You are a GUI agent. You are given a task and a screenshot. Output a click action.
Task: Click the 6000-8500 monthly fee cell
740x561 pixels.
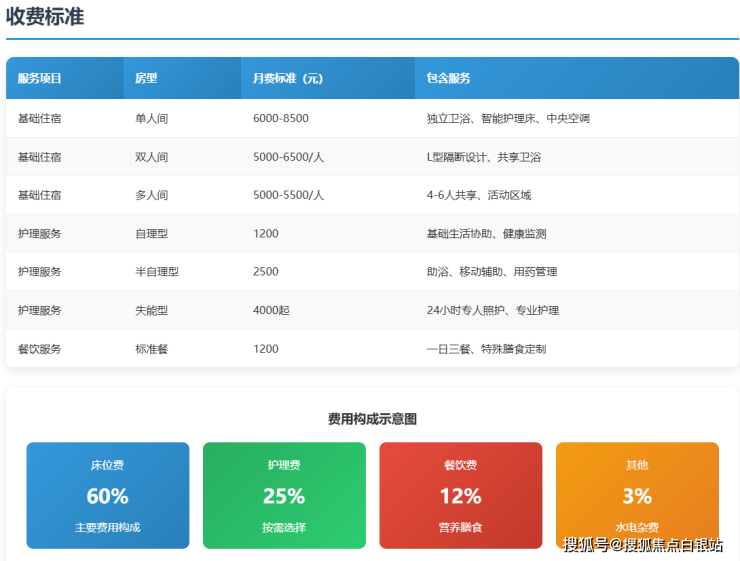click(281, 118)
